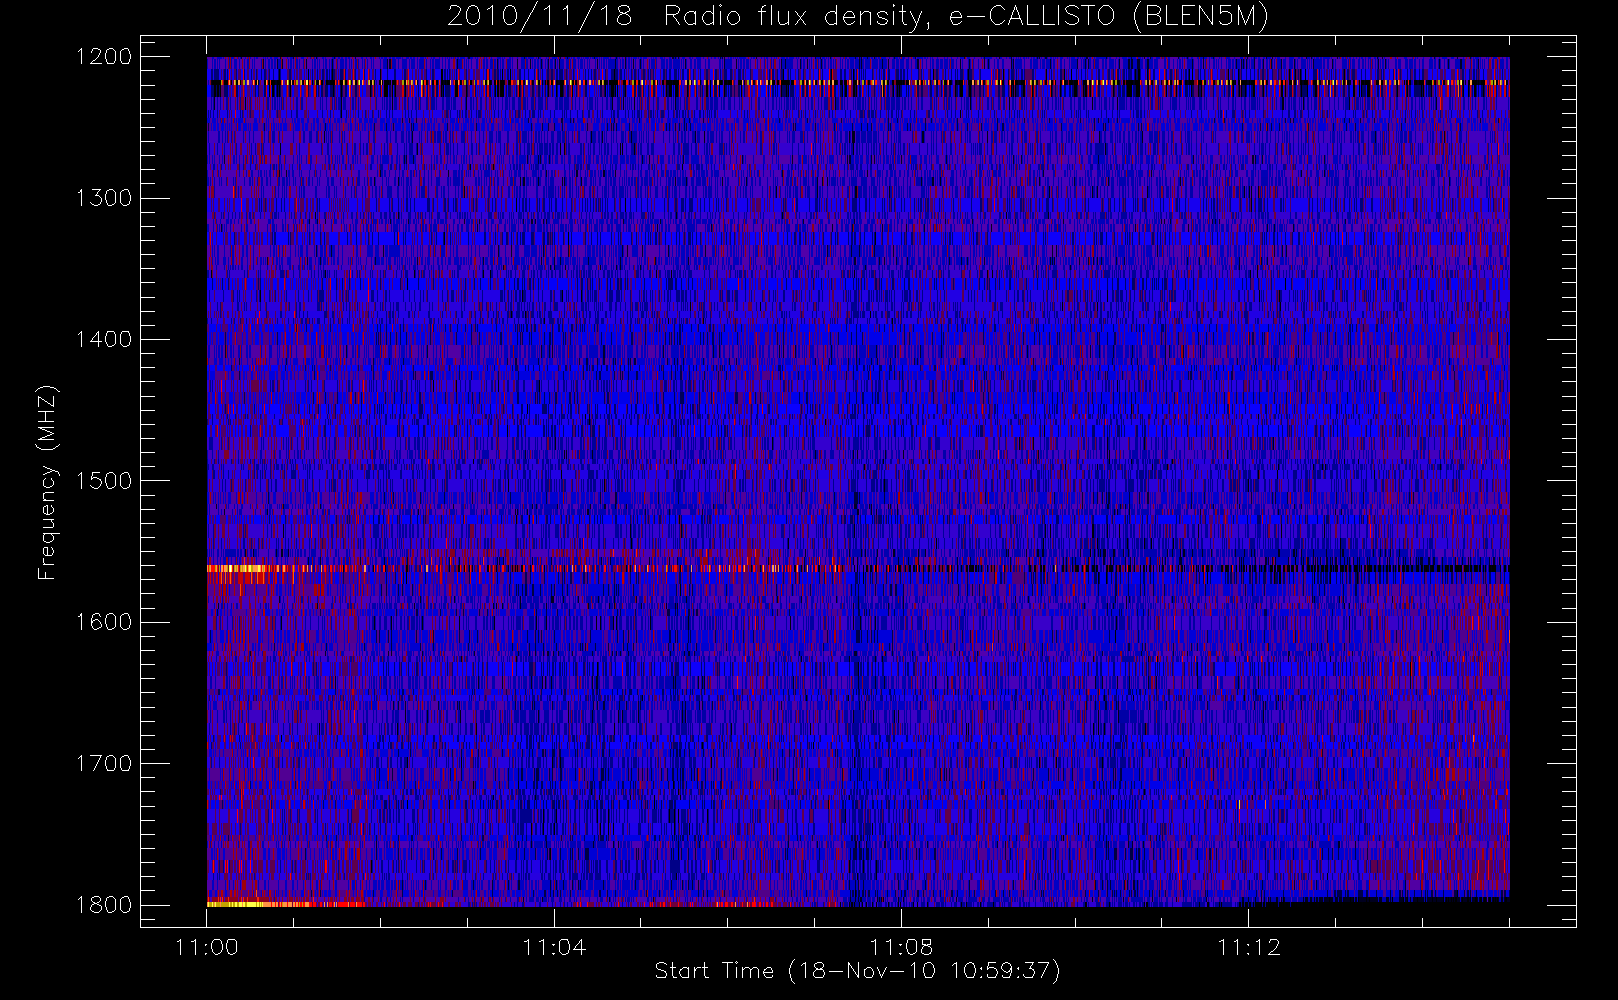1618x1000 pixels.
Task: Click the 11:00 time tick label
Action: point(207,947)
